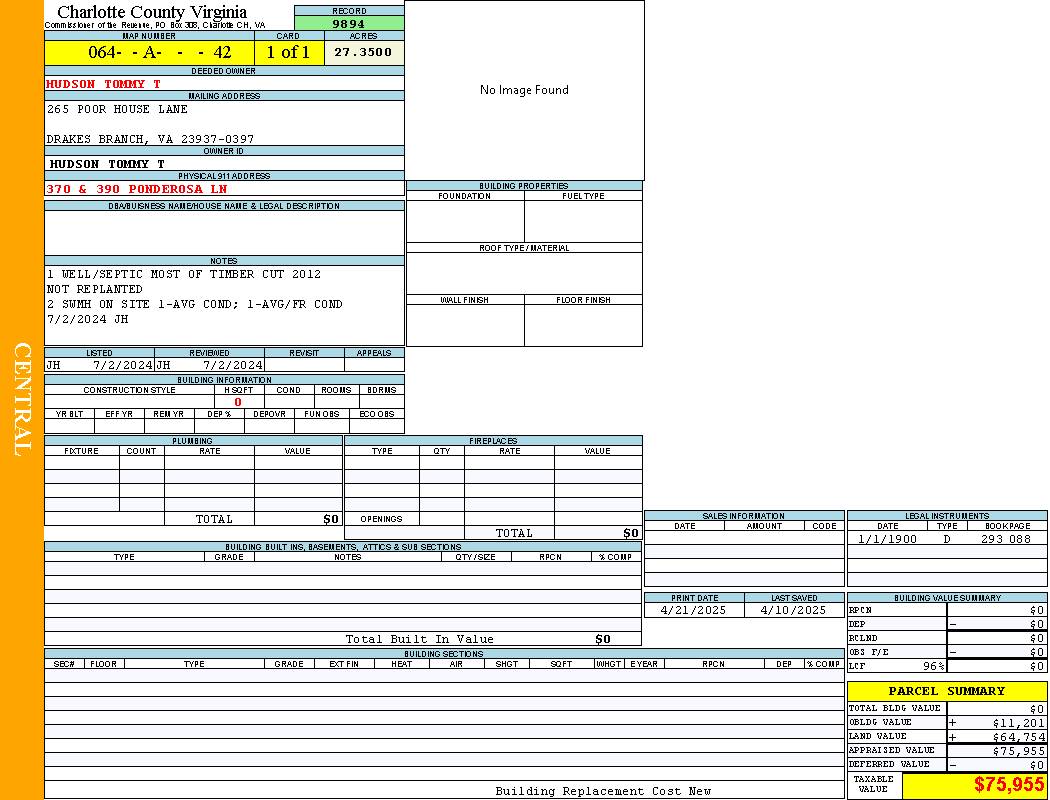Click the 'No Image Found' photo placeholder
The width and height of the screenshot is (1050, 800).
click(524, 90)
